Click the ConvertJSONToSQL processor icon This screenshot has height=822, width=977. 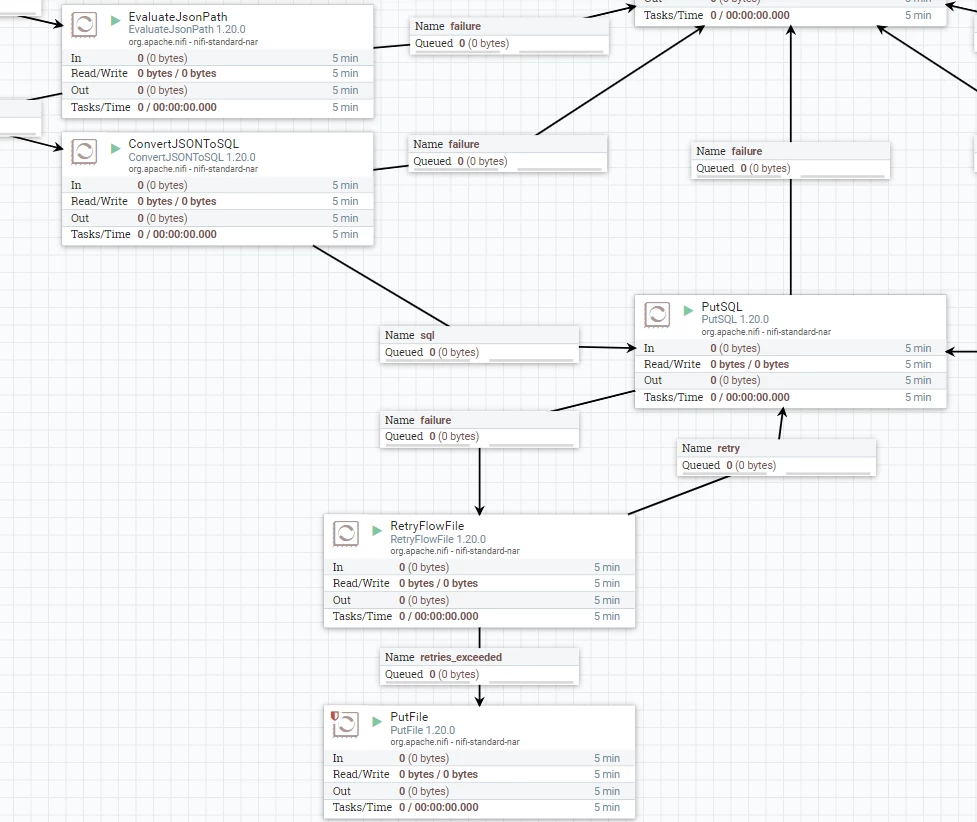click(84, 151)
